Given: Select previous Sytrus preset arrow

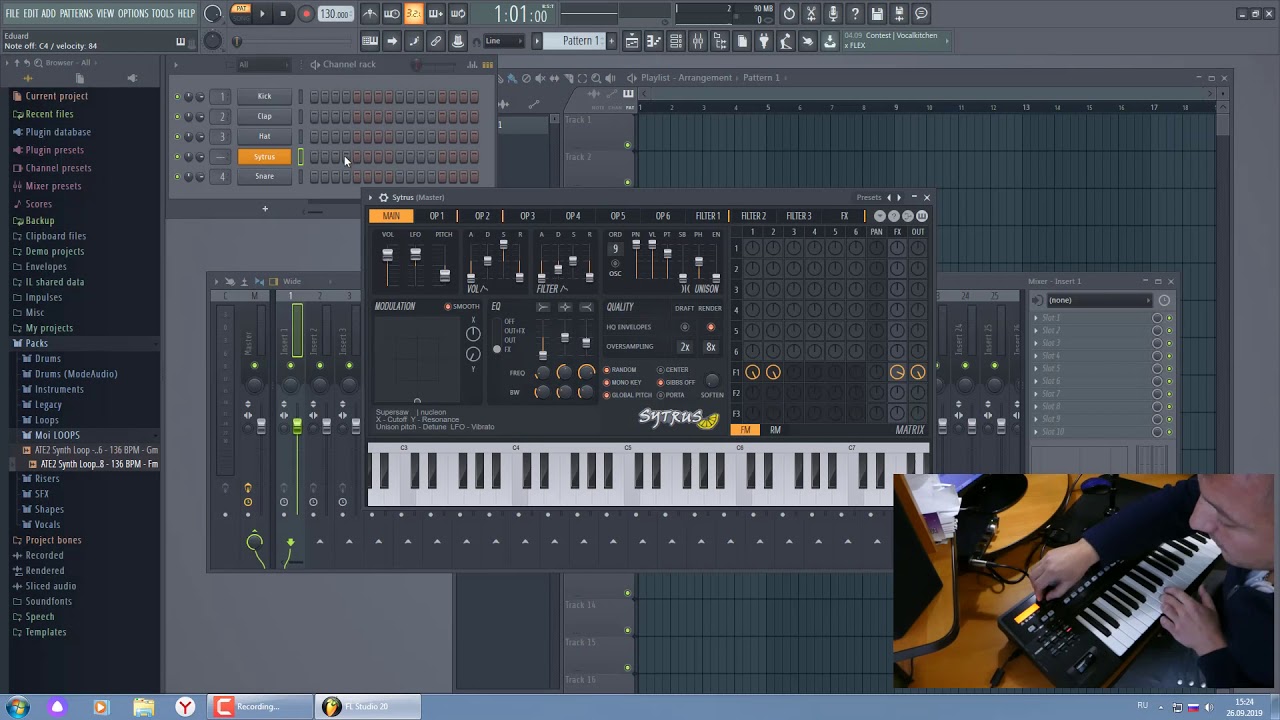Looking at the screenshot, I should tap(889, 198).
